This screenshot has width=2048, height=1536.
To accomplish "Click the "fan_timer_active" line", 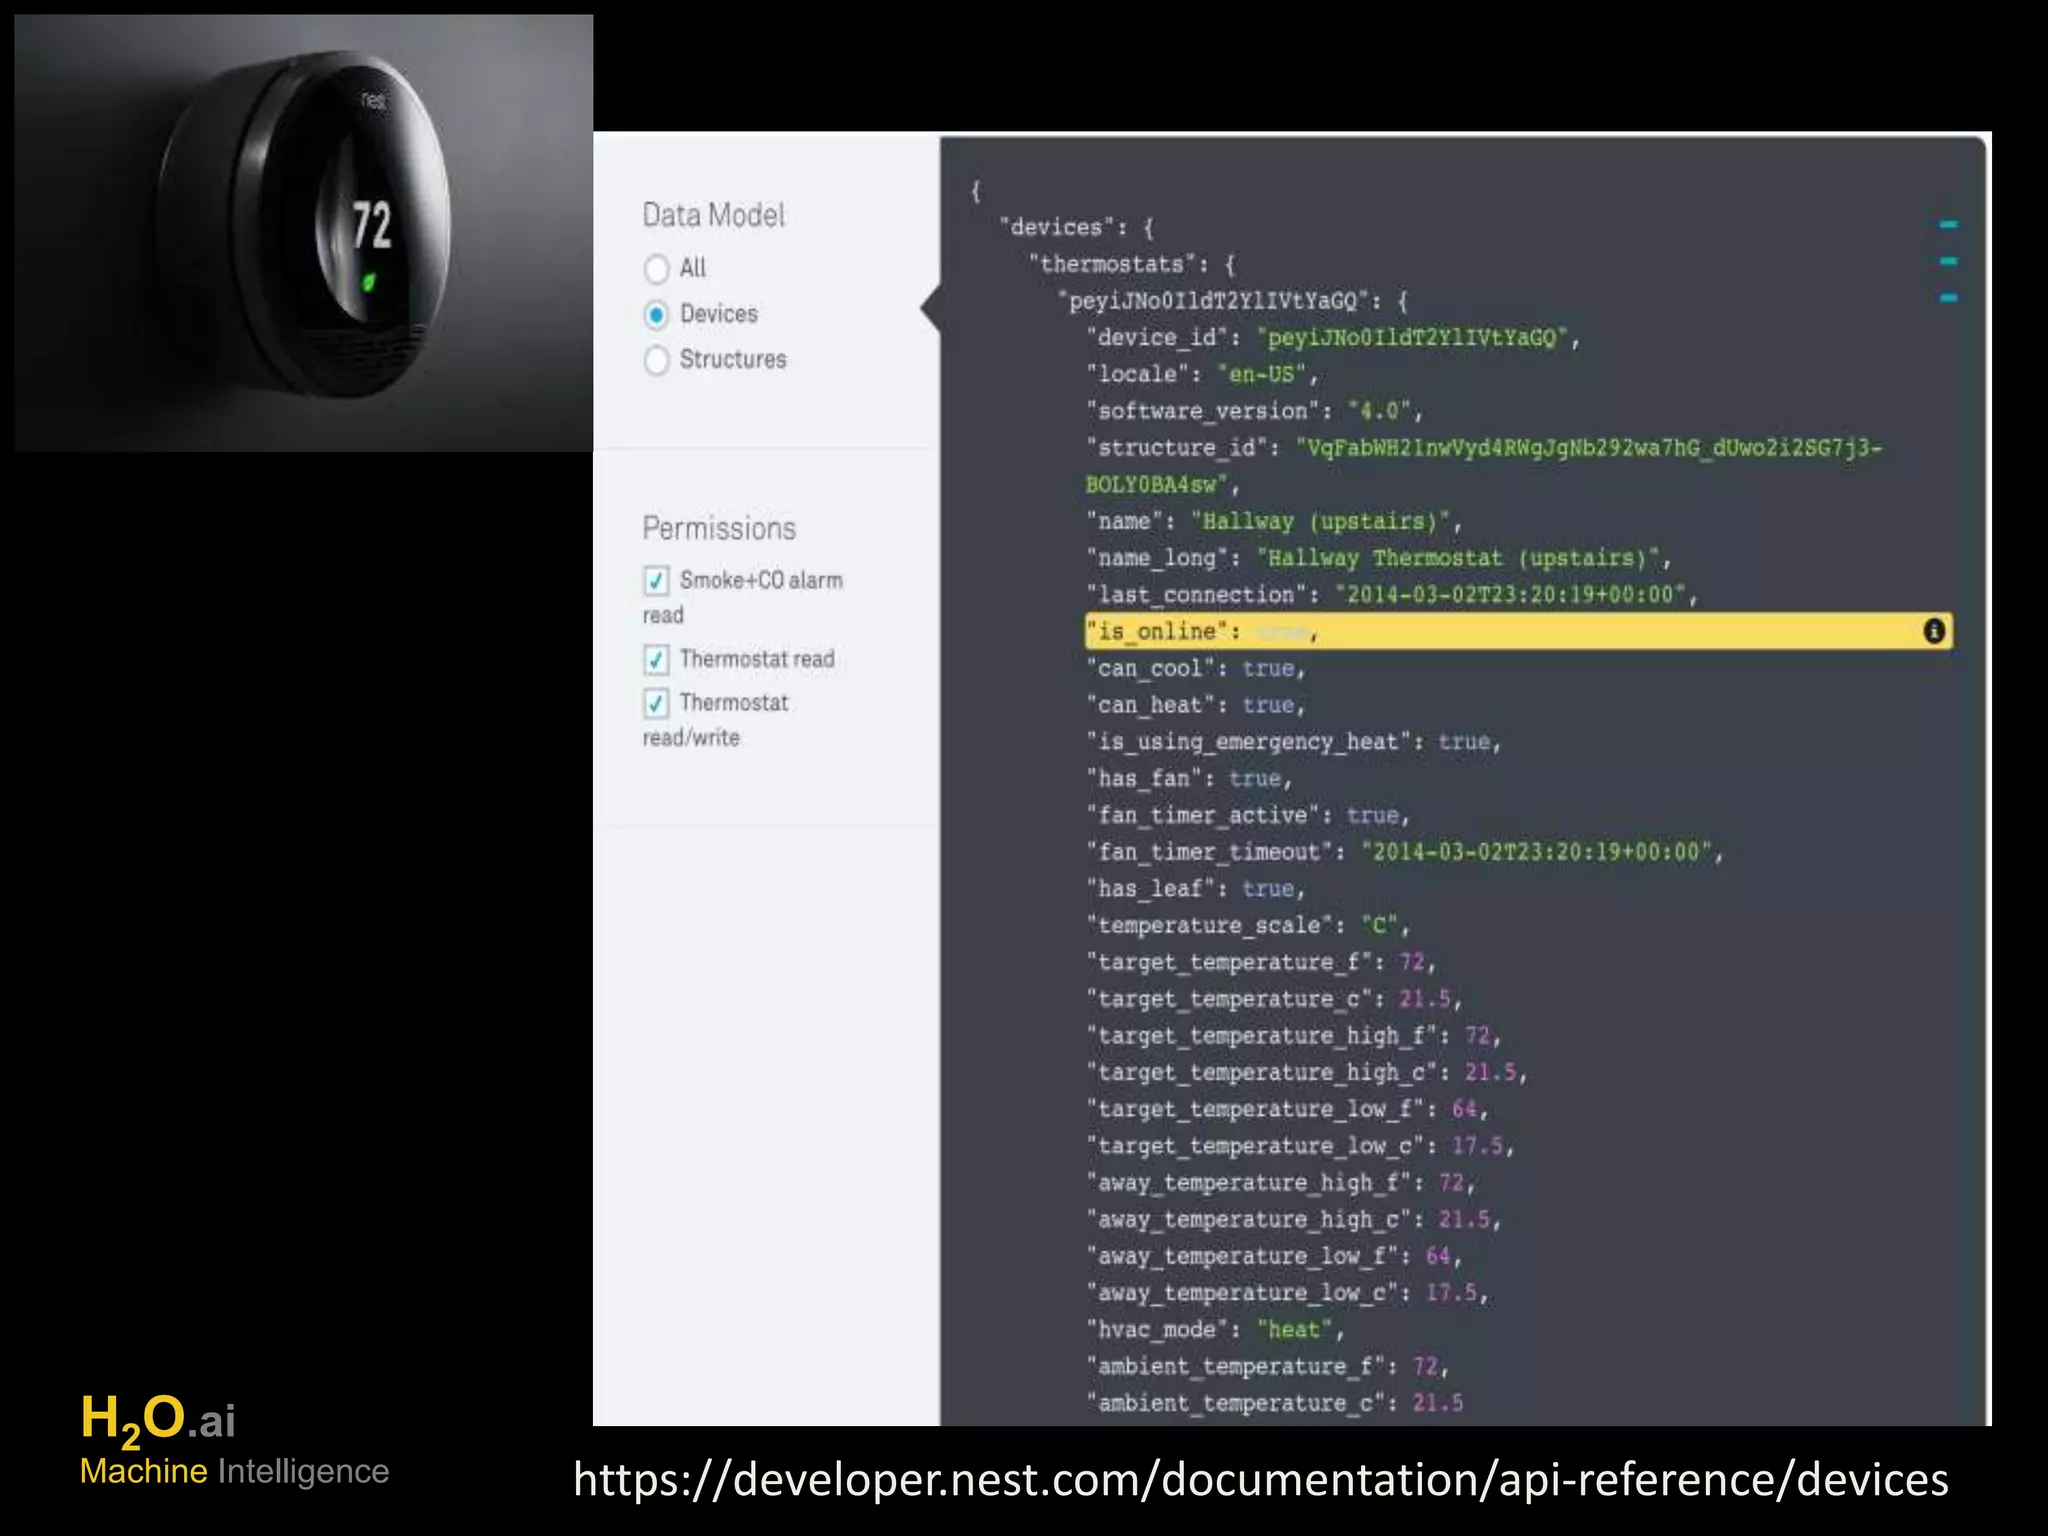I will click(x=1249, y=815).
